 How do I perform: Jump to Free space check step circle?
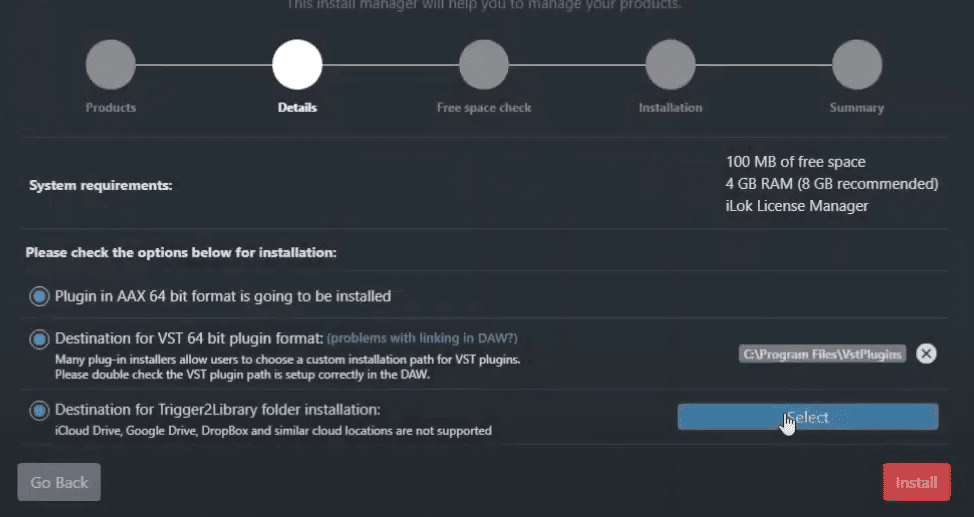pos(484,65)
